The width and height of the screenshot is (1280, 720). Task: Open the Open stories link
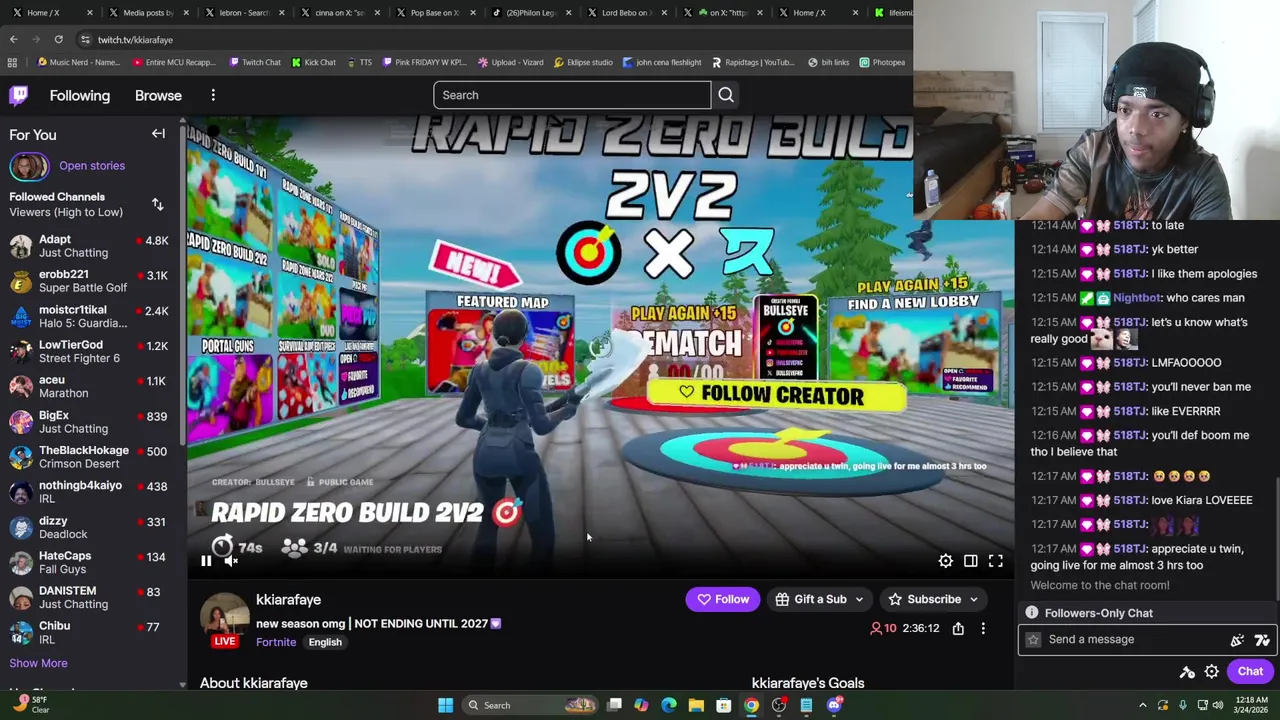coord(92,166)
